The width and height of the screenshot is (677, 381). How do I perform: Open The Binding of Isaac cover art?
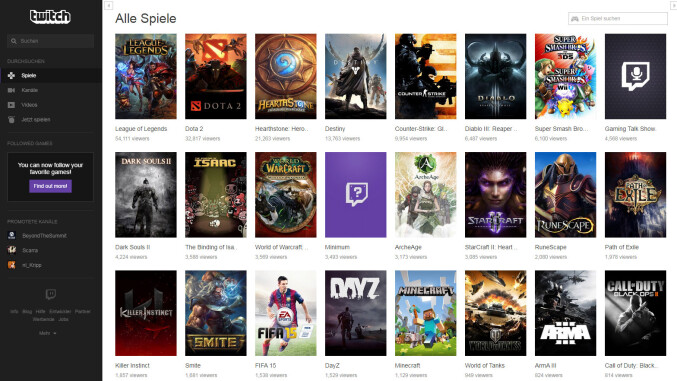[x=216, y=195]
